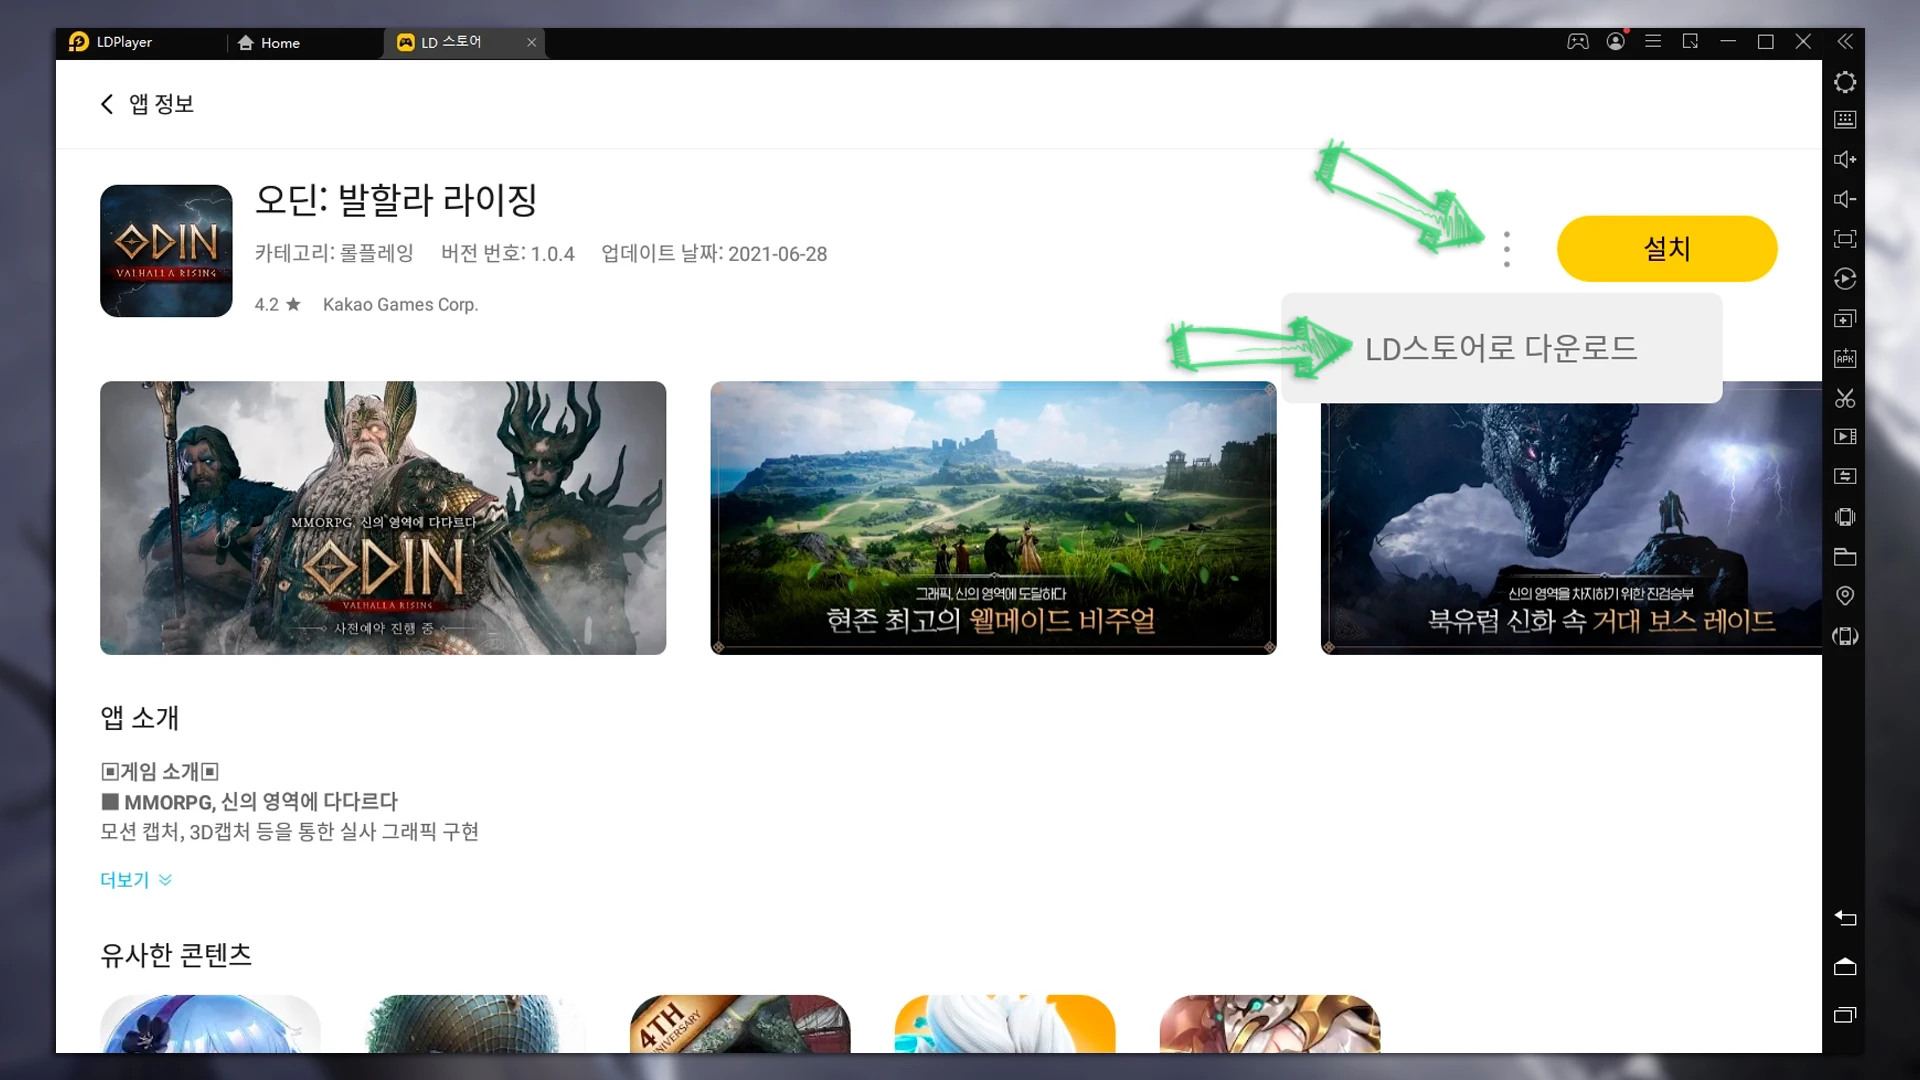Close the LD 스토어 tab
Image resolution: width=1920 pixels, height=1080 pixels.
pos(532,42)
